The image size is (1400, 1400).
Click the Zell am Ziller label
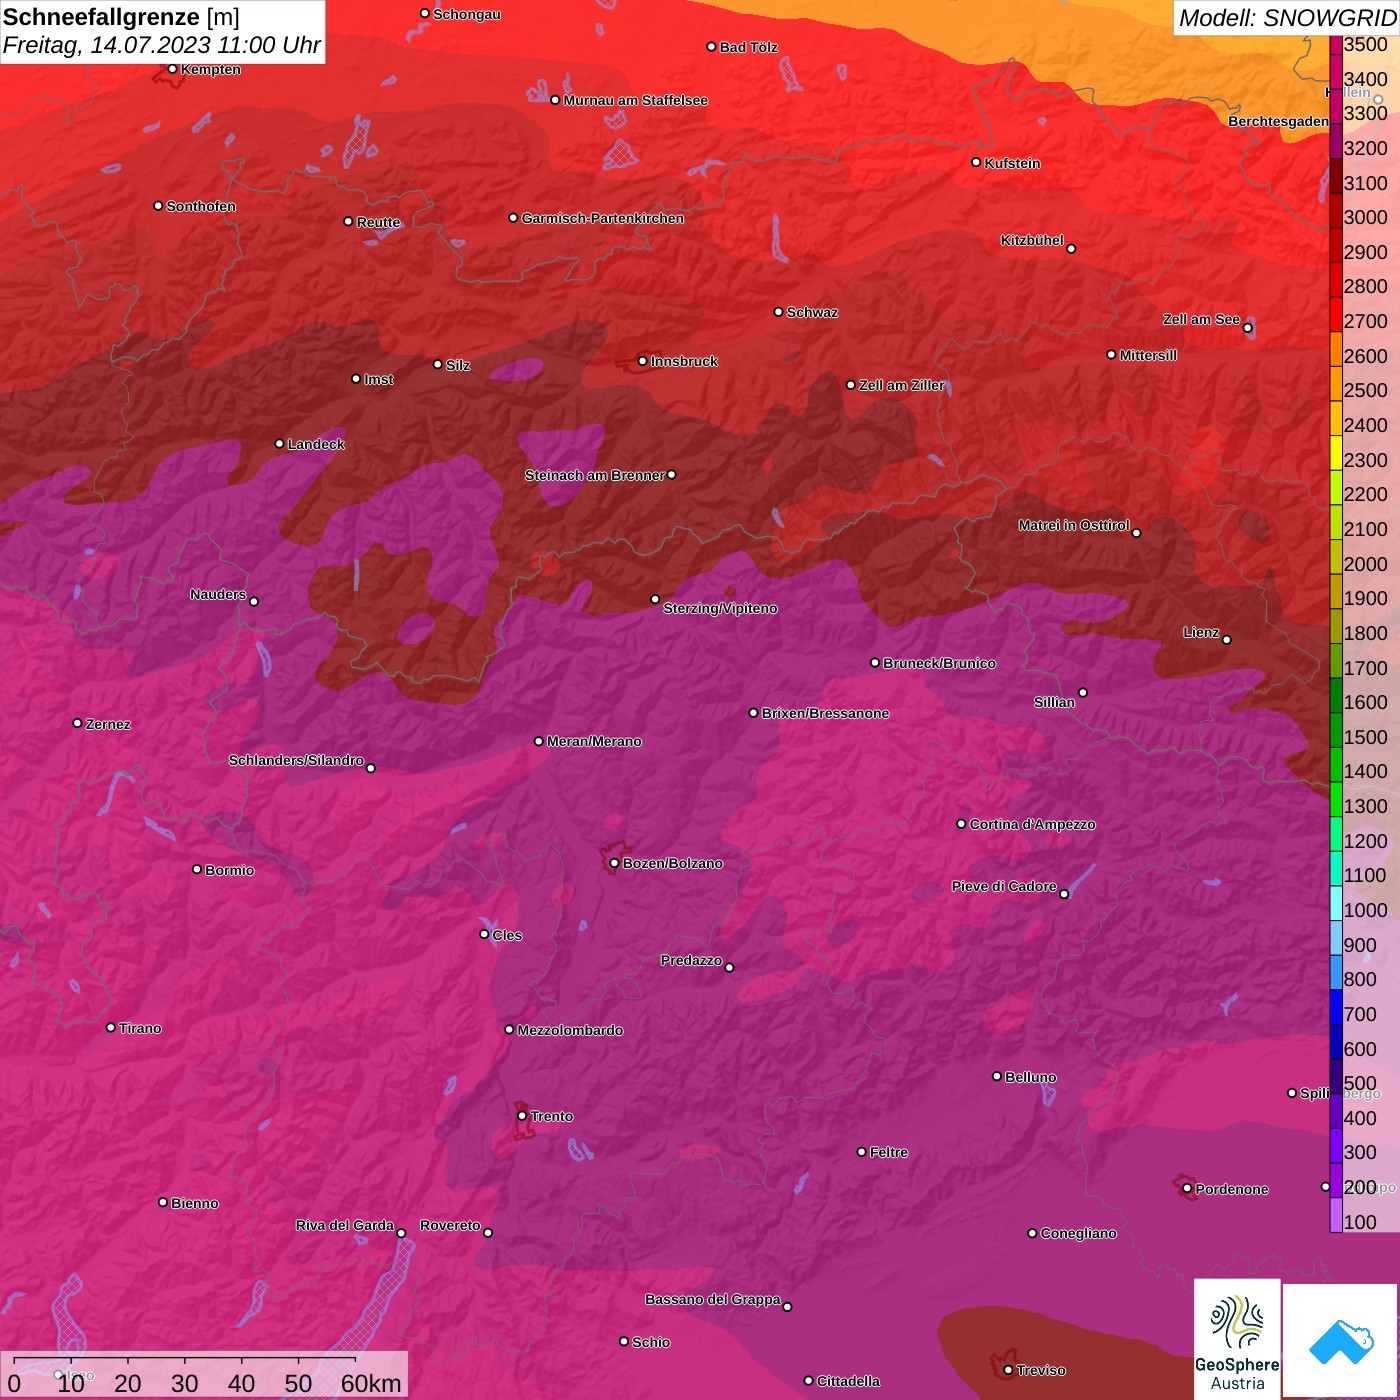click(902, 385)
